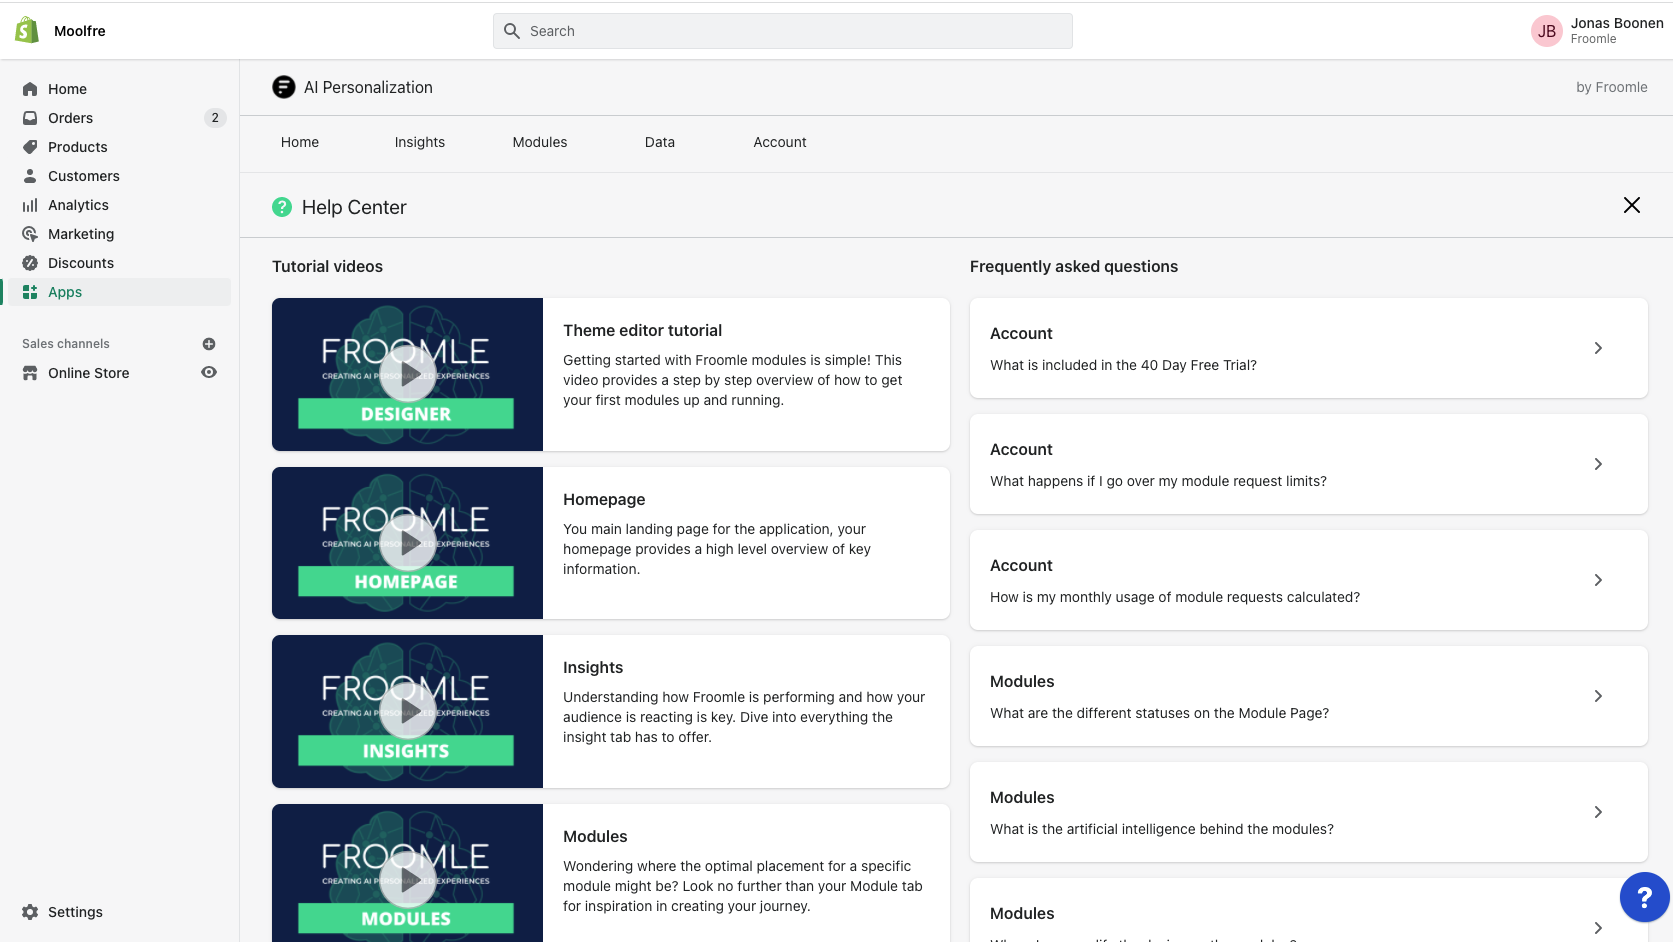
Task: Add a sales channel with the plus icon
Action: point(208,343)
